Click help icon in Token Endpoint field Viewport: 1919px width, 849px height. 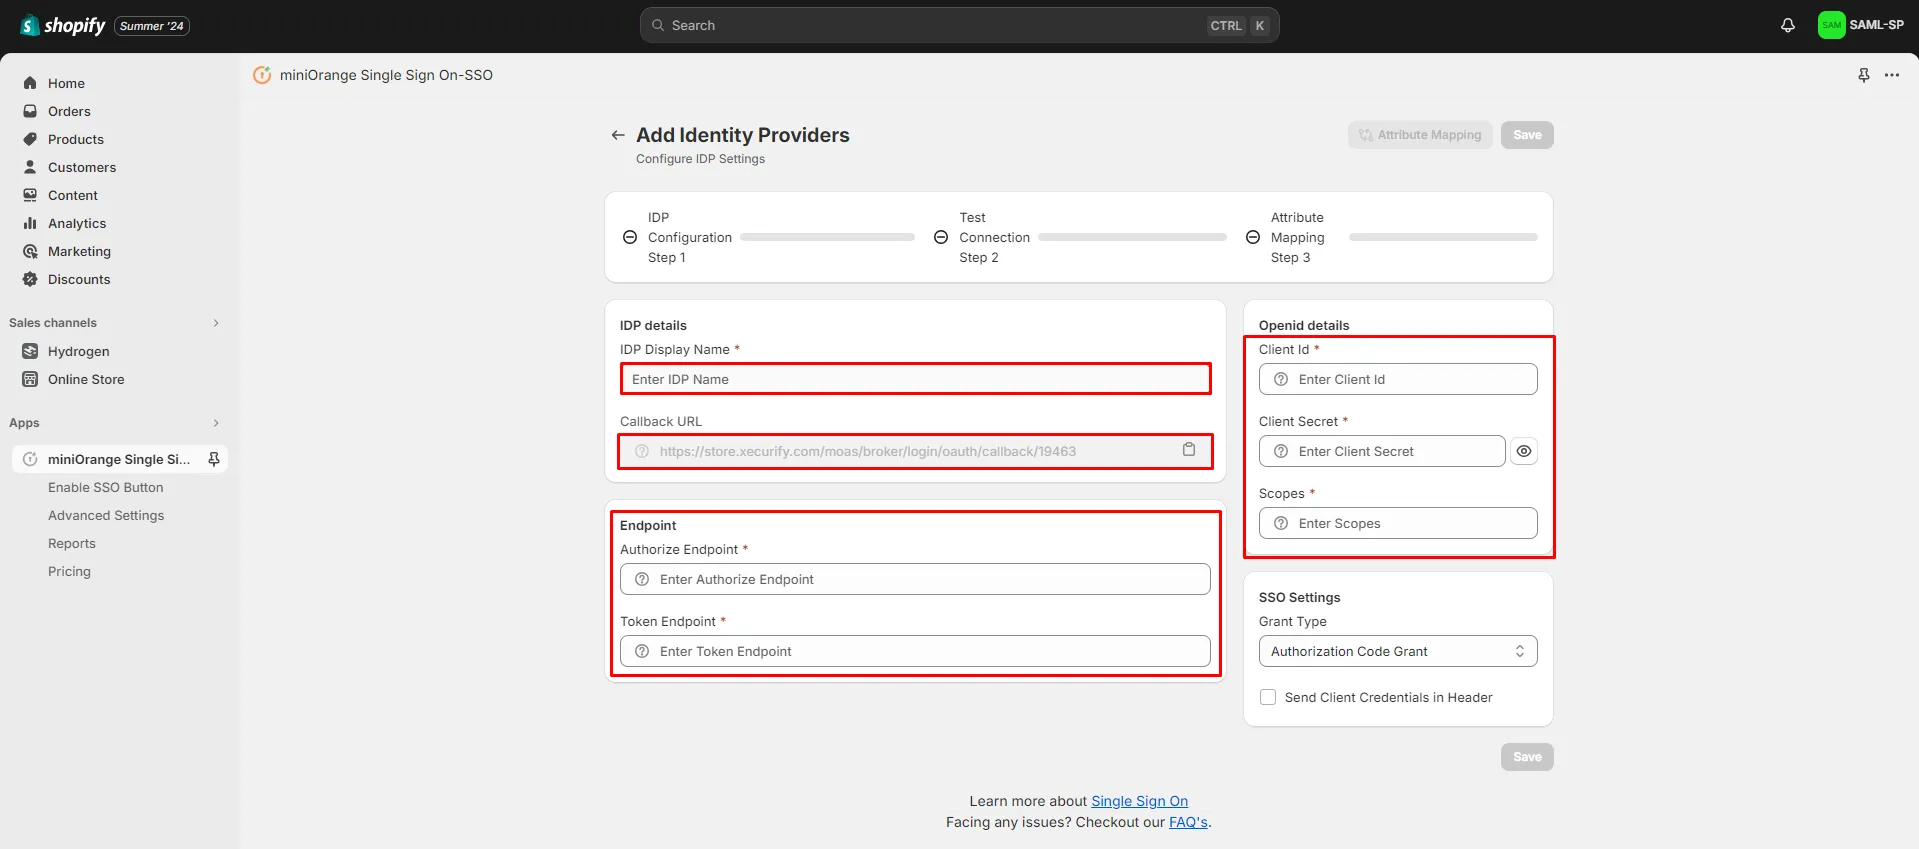pos(642,651)
